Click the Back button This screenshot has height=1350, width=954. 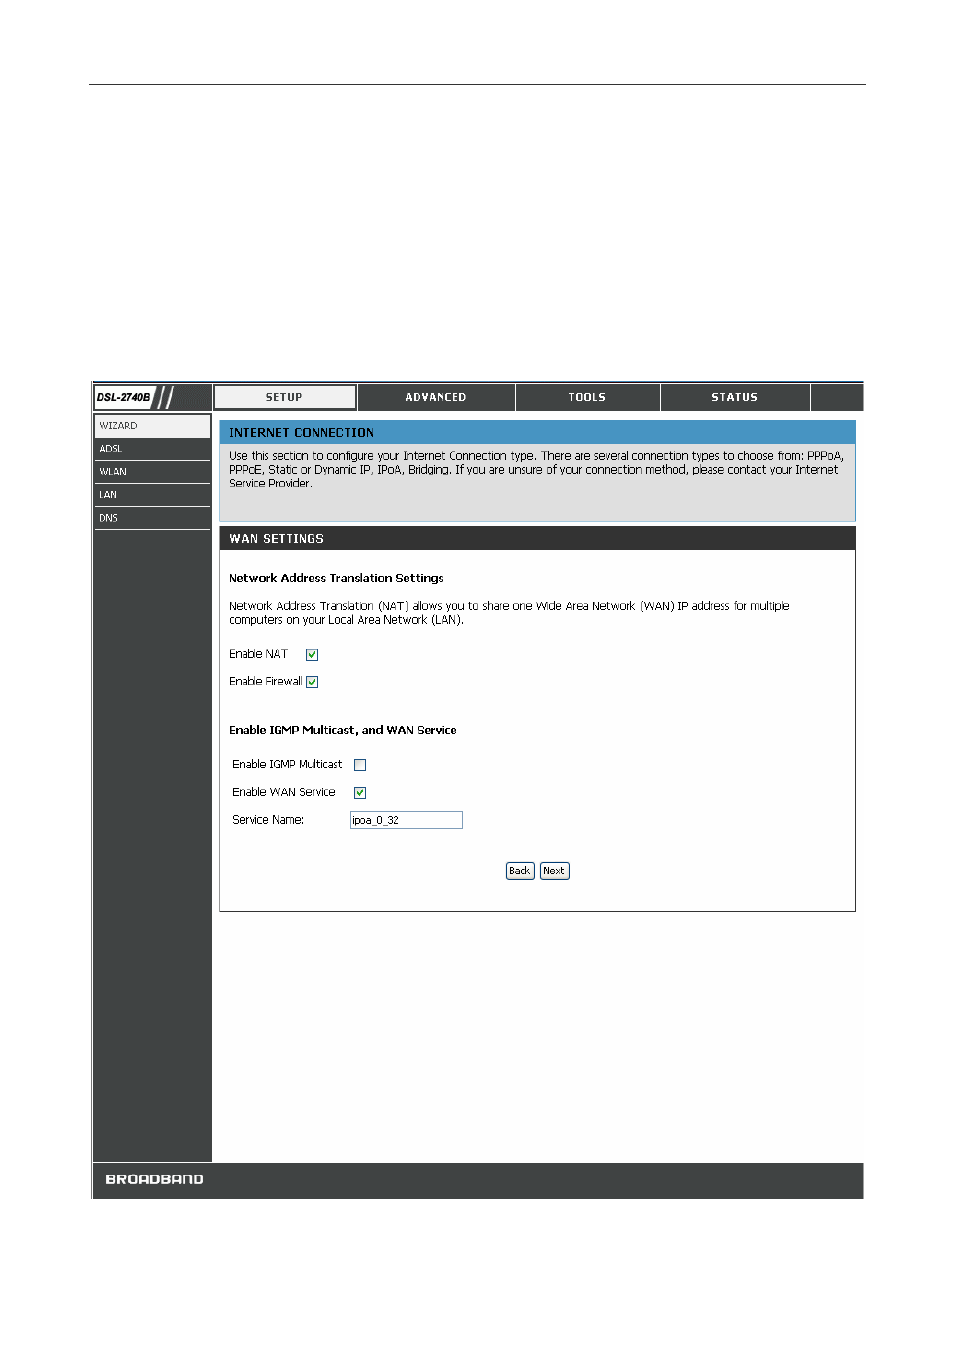coord(520,871)
